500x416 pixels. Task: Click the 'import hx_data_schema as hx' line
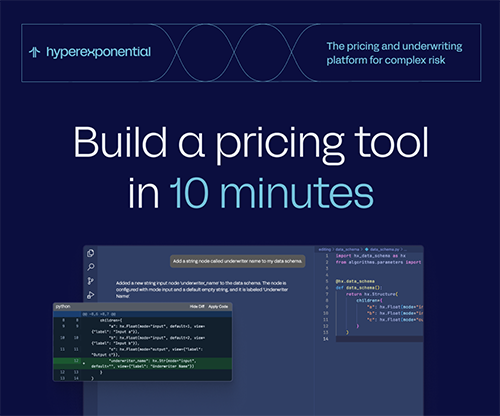370,256
